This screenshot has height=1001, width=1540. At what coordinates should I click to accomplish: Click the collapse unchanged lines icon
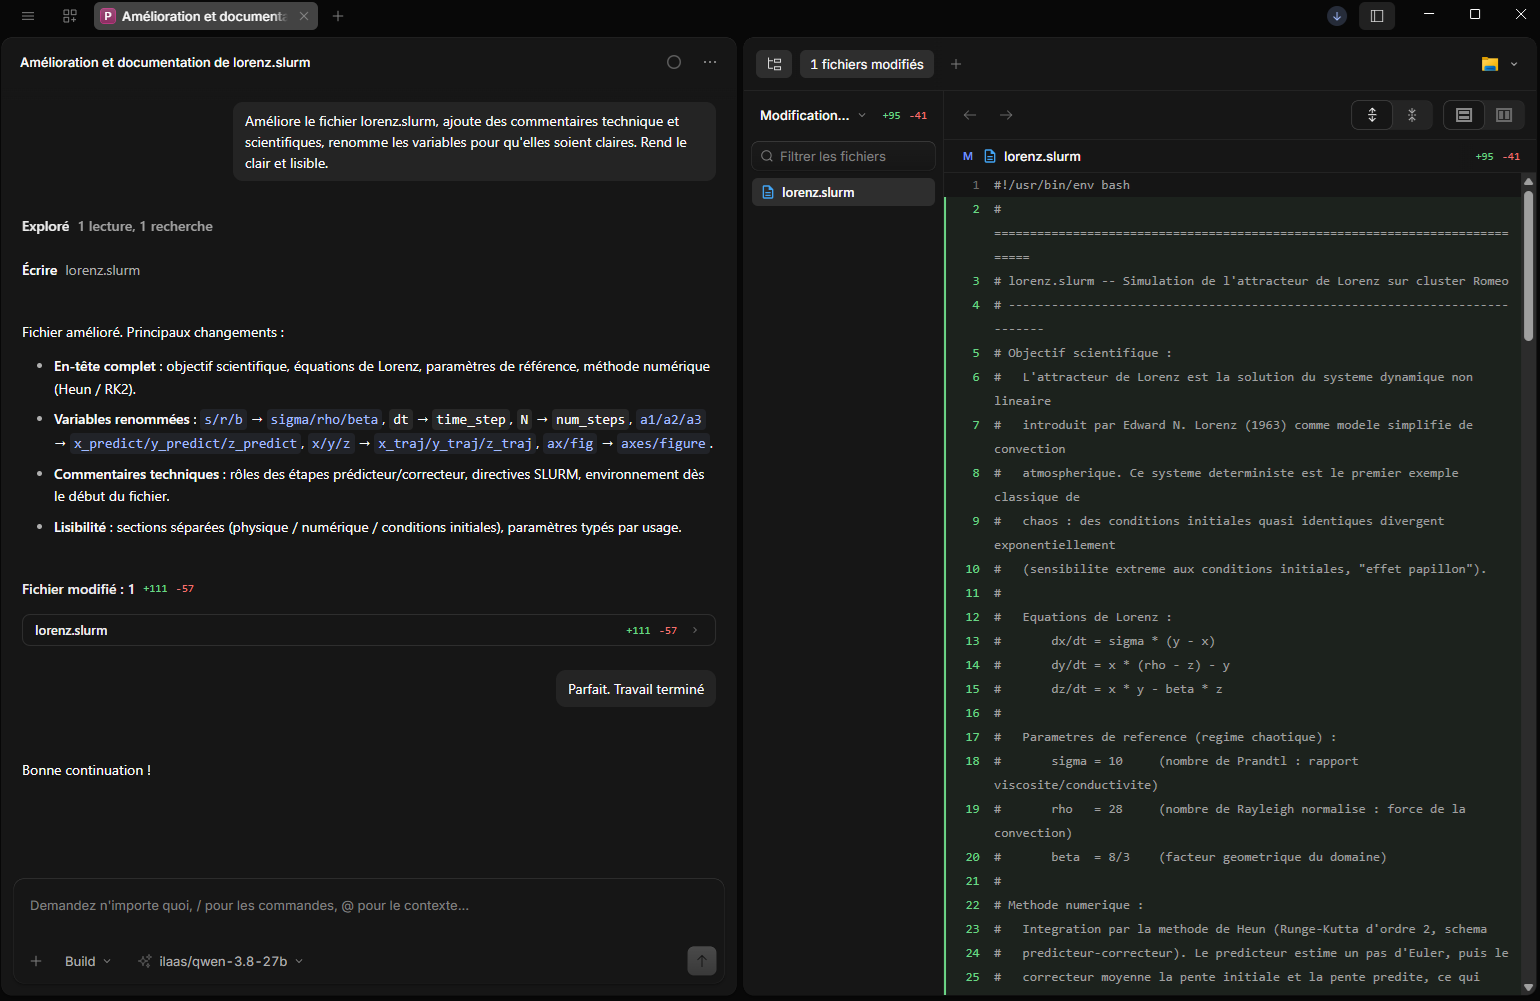pyautogui.click(x=1412, y=115)
